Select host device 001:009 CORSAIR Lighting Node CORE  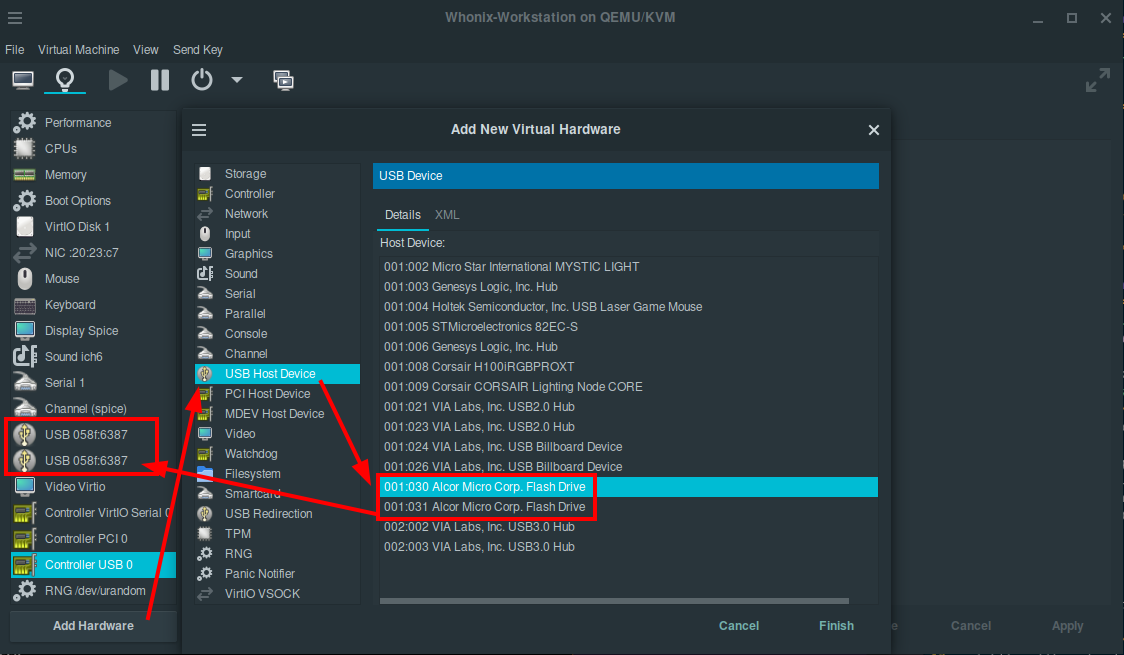629,387
